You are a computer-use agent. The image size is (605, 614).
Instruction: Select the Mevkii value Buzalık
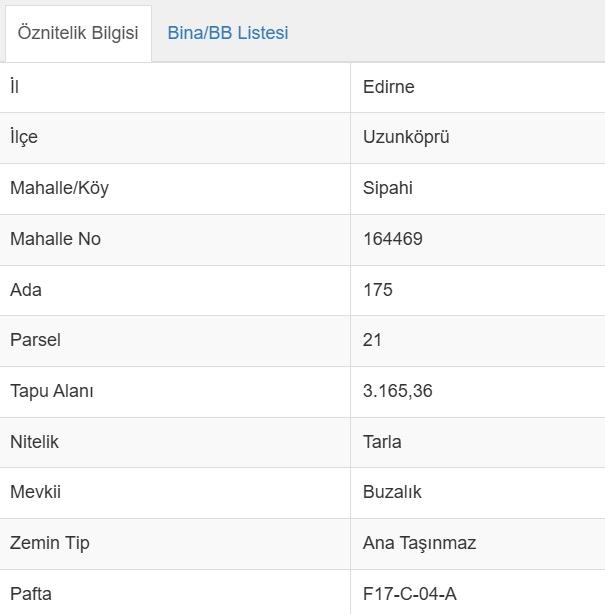pos(392,492)
